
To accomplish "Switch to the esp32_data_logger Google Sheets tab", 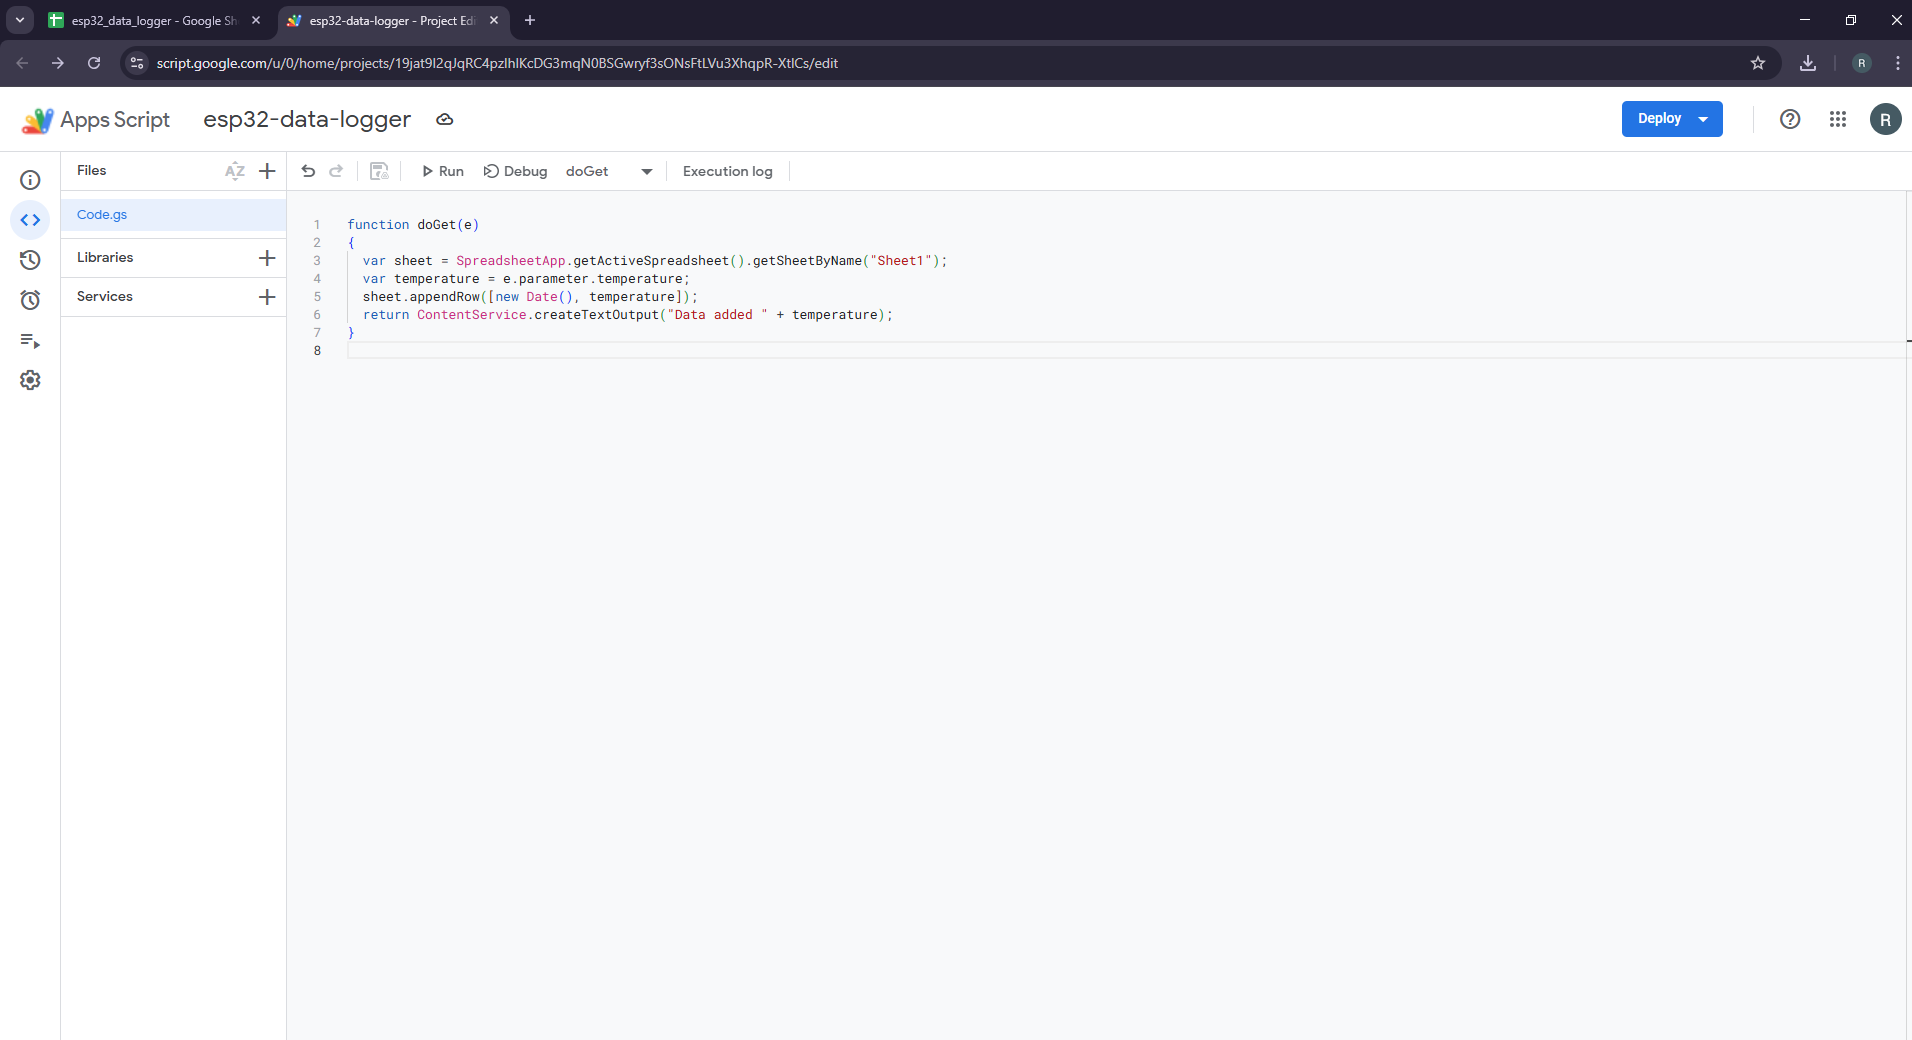I will tap(150, 20).
